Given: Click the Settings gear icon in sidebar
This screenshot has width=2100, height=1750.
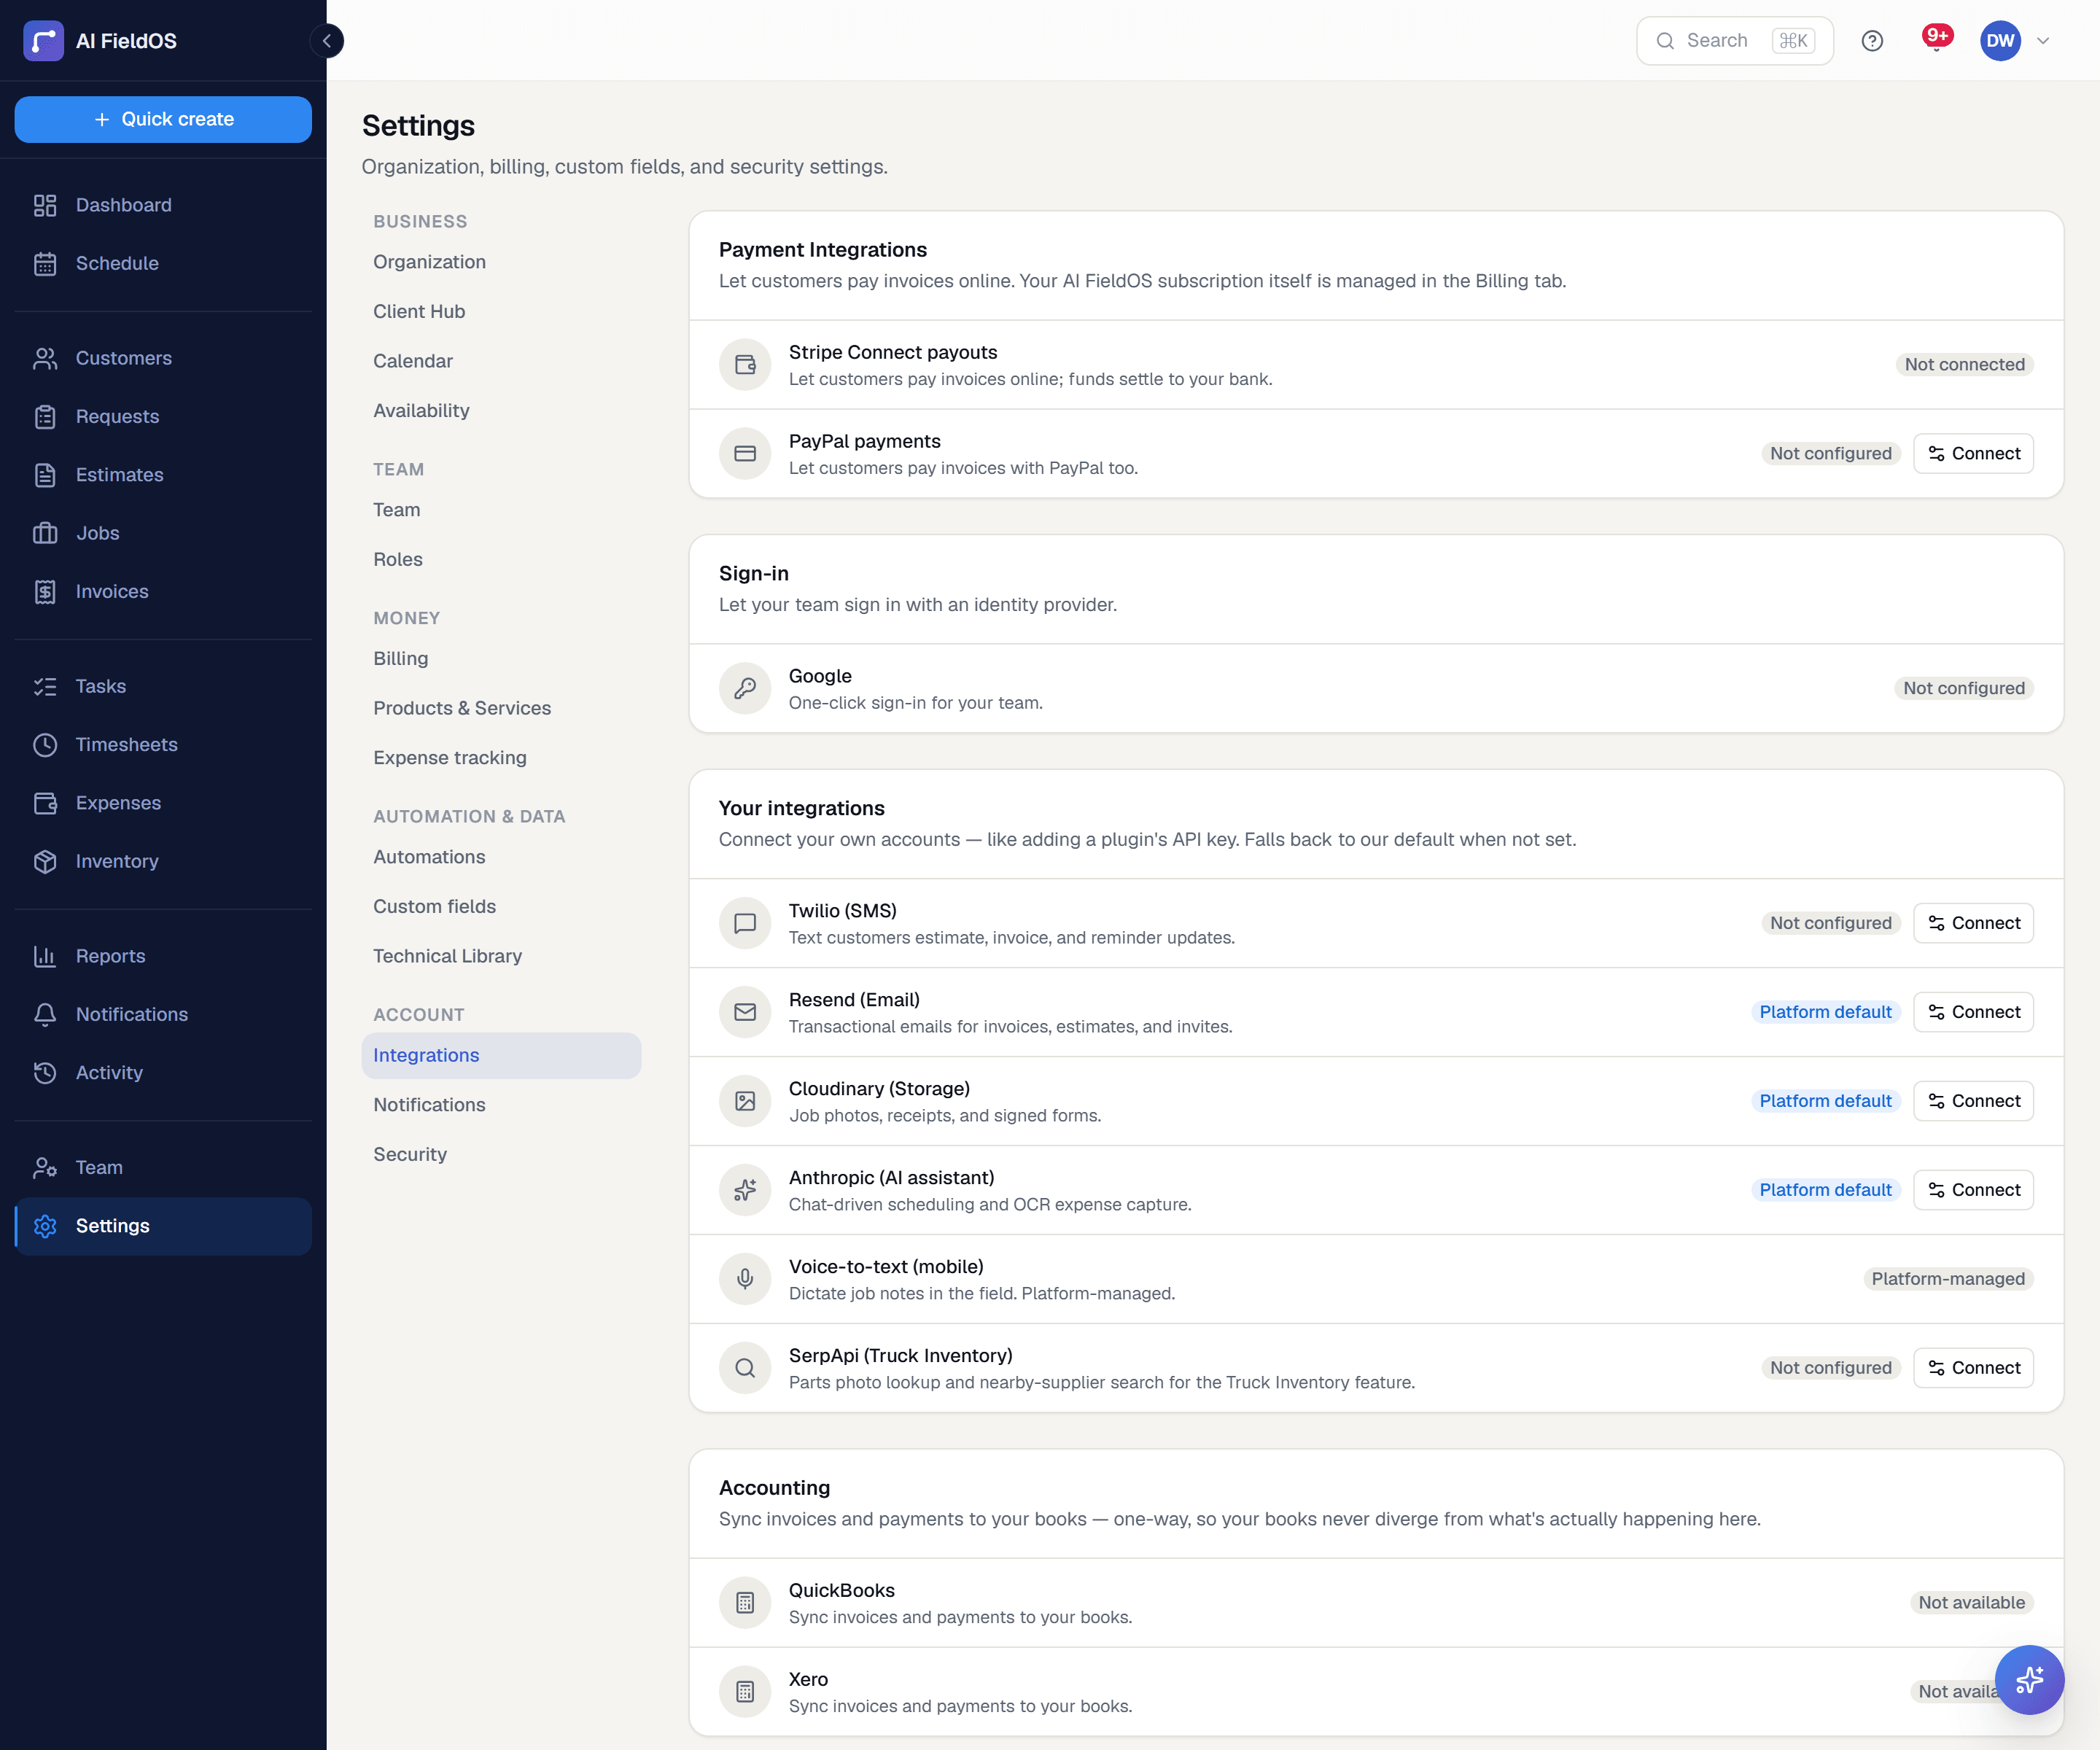Looking at the screenshot, I should [45, 1226].
